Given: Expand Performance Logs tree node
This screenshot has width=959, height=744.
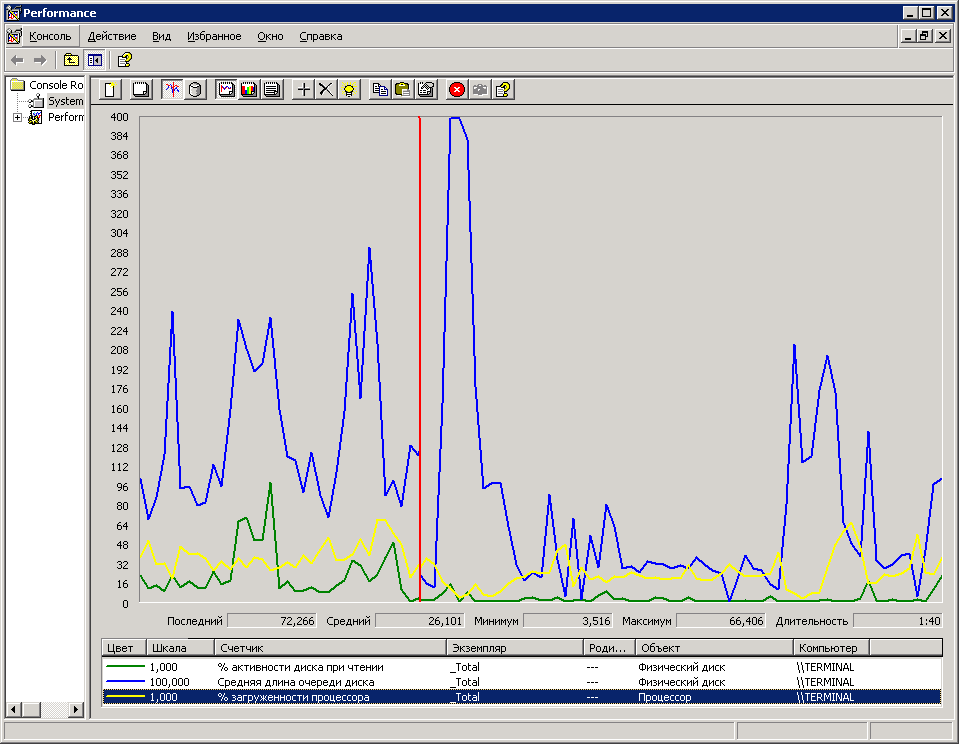Looking at the screenshot, I should point(17,117).
